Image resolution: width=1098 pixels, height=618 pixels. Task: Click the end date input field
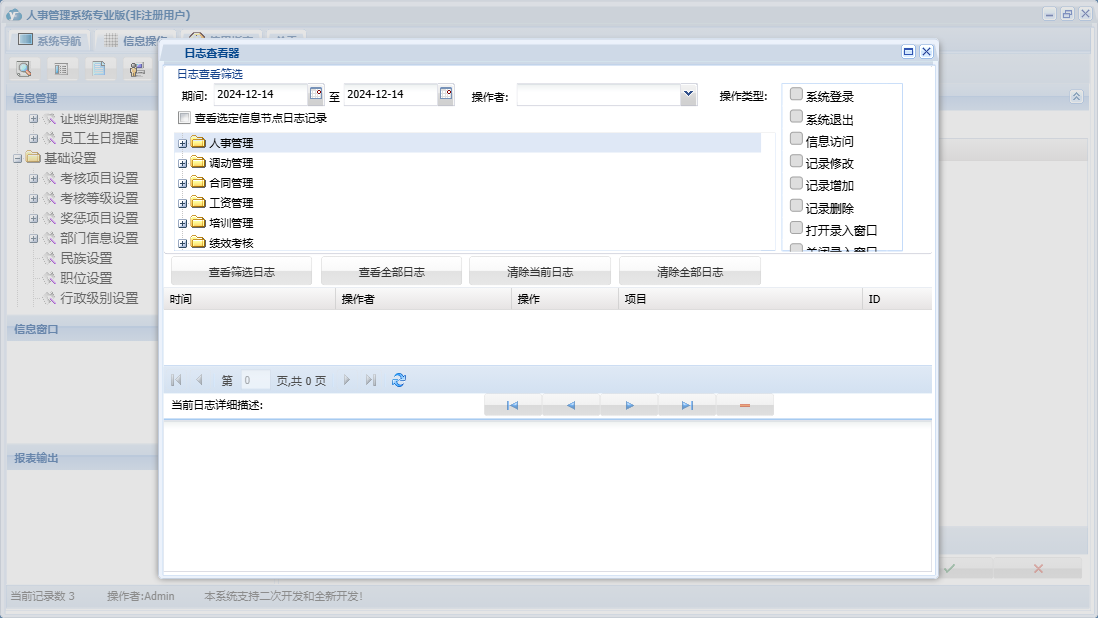coord(391,94)
